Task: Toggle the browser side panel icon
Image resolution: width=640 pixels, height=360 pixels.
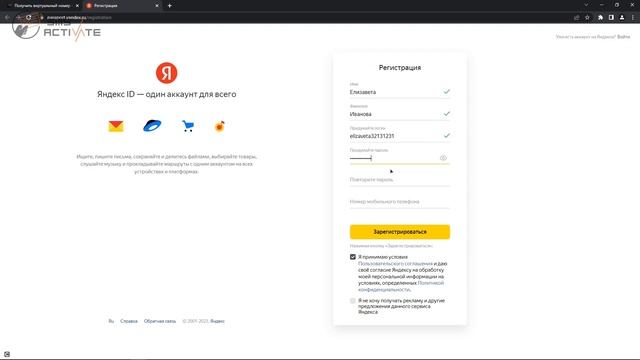Action: (611, 18)
